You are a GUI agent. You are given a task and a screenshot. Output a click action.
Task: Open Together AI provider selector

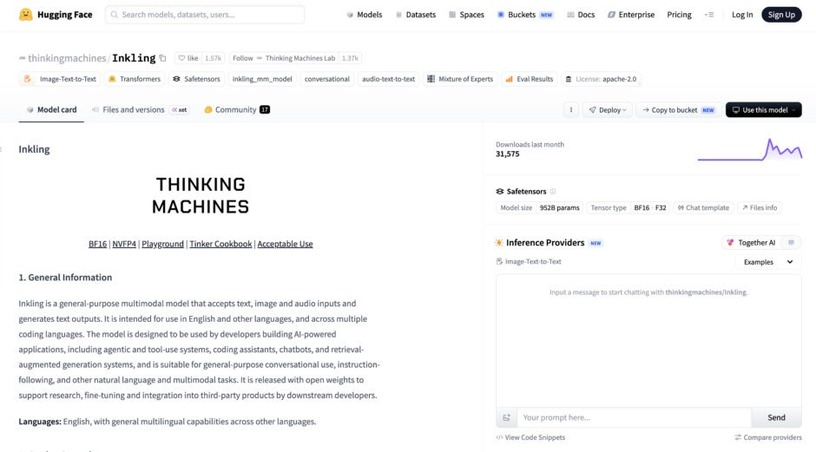point(752,242)
